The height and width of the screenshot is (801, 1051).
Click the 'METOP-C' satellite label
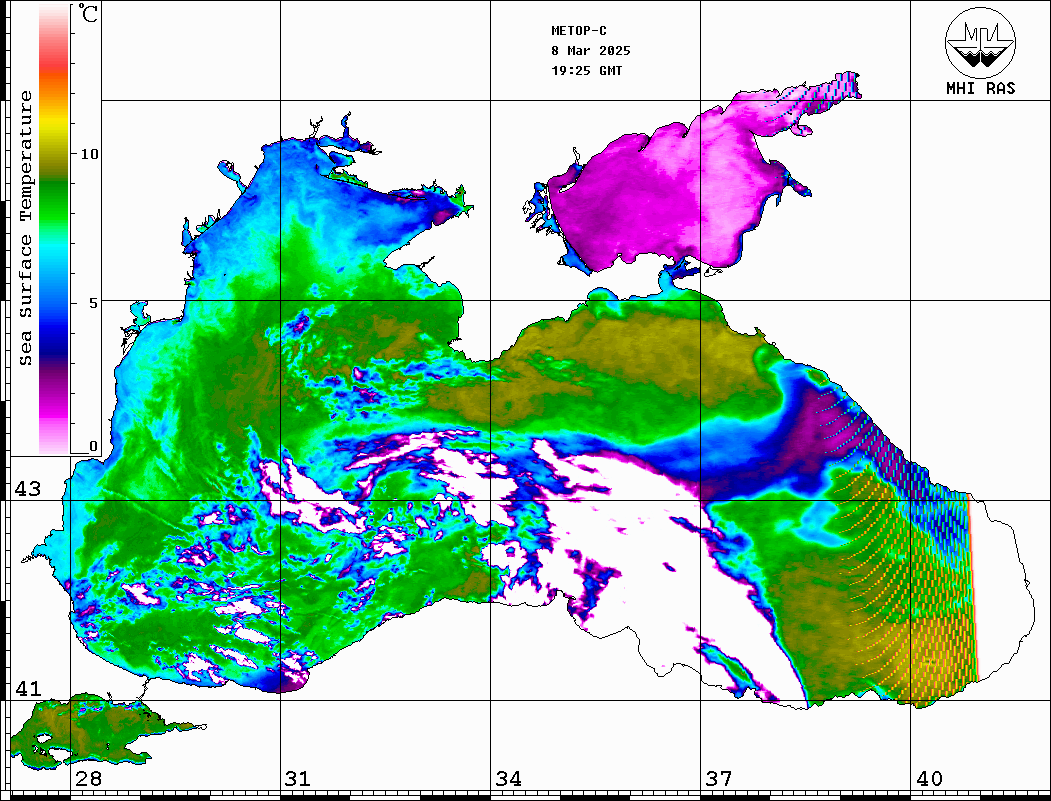coord(579,31)
